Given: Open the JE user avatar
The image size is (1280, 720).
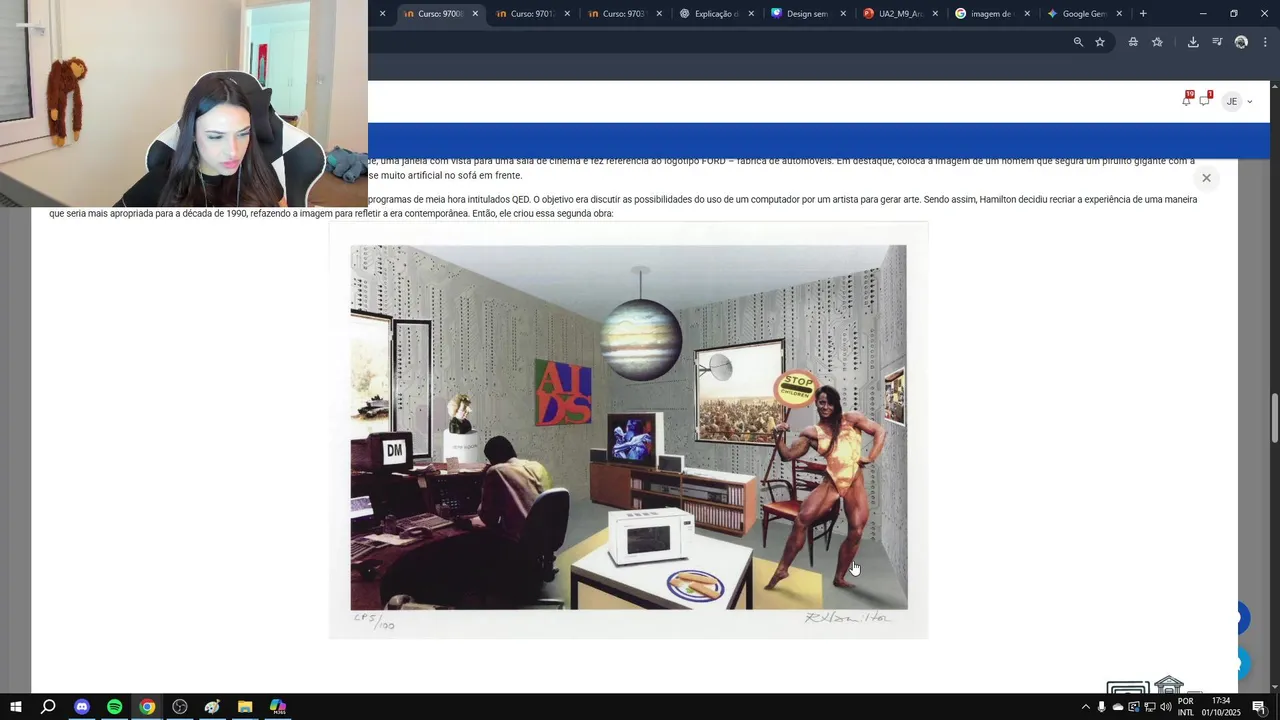Looking at the screenshot, I should 1231,101.
